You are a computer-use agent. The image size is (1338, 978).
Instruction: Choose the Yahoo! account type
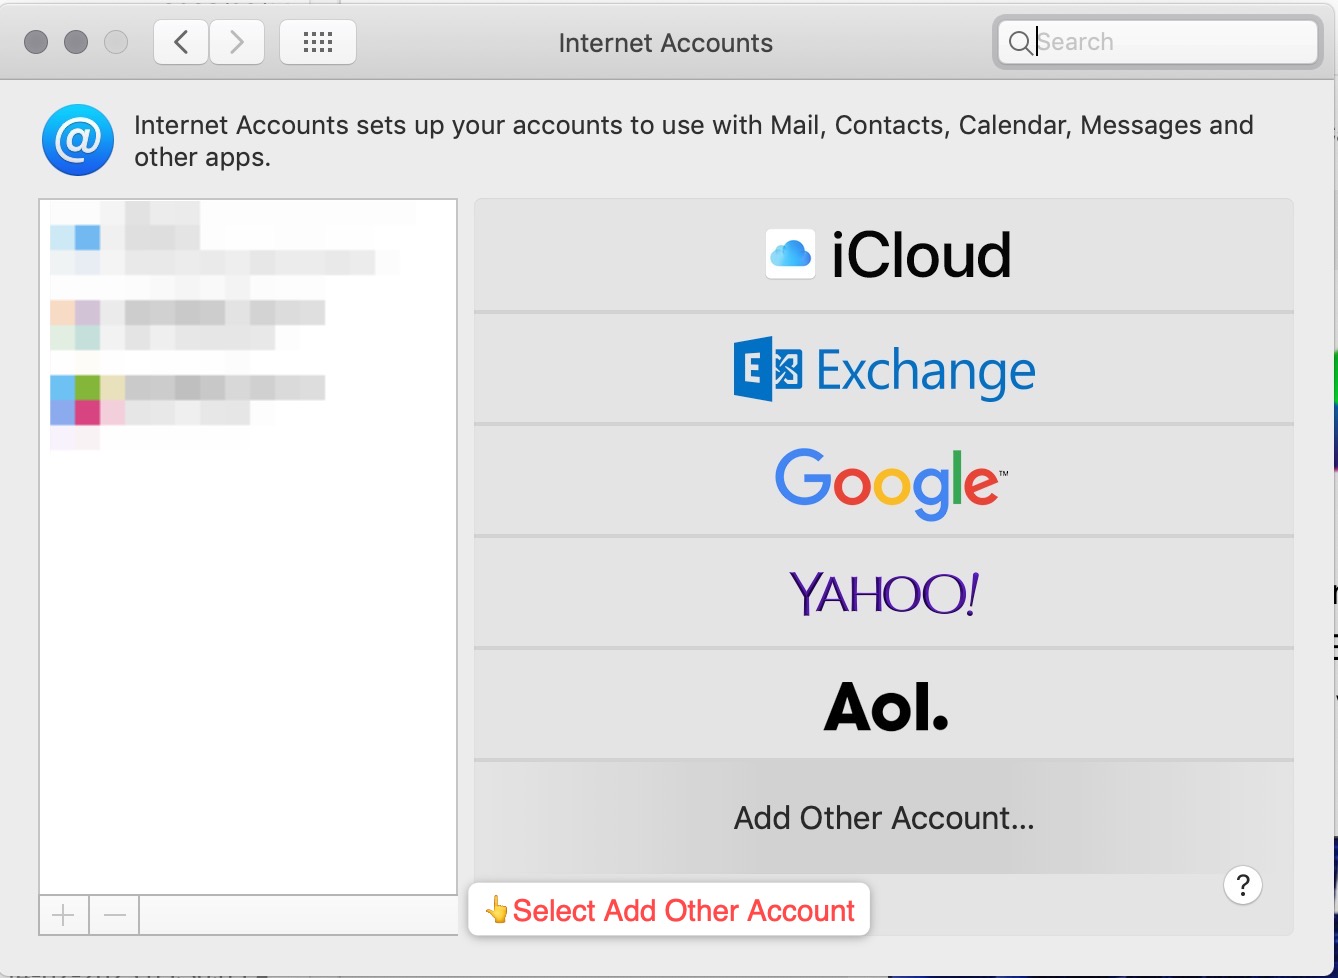[x=884, y=593]
